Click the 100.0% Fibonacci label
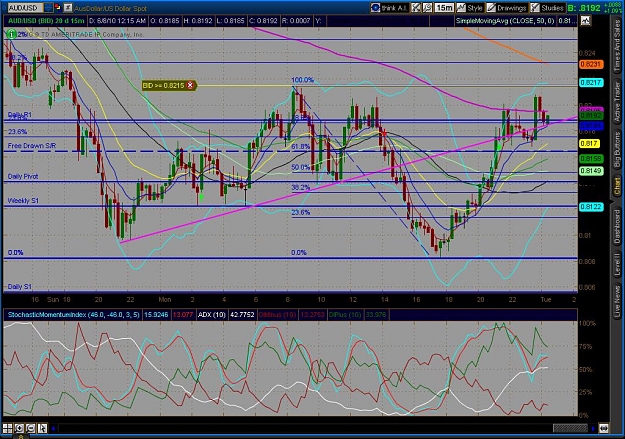Image resolution: width=625 pixels, height=439 pixels. coord(303,80)
